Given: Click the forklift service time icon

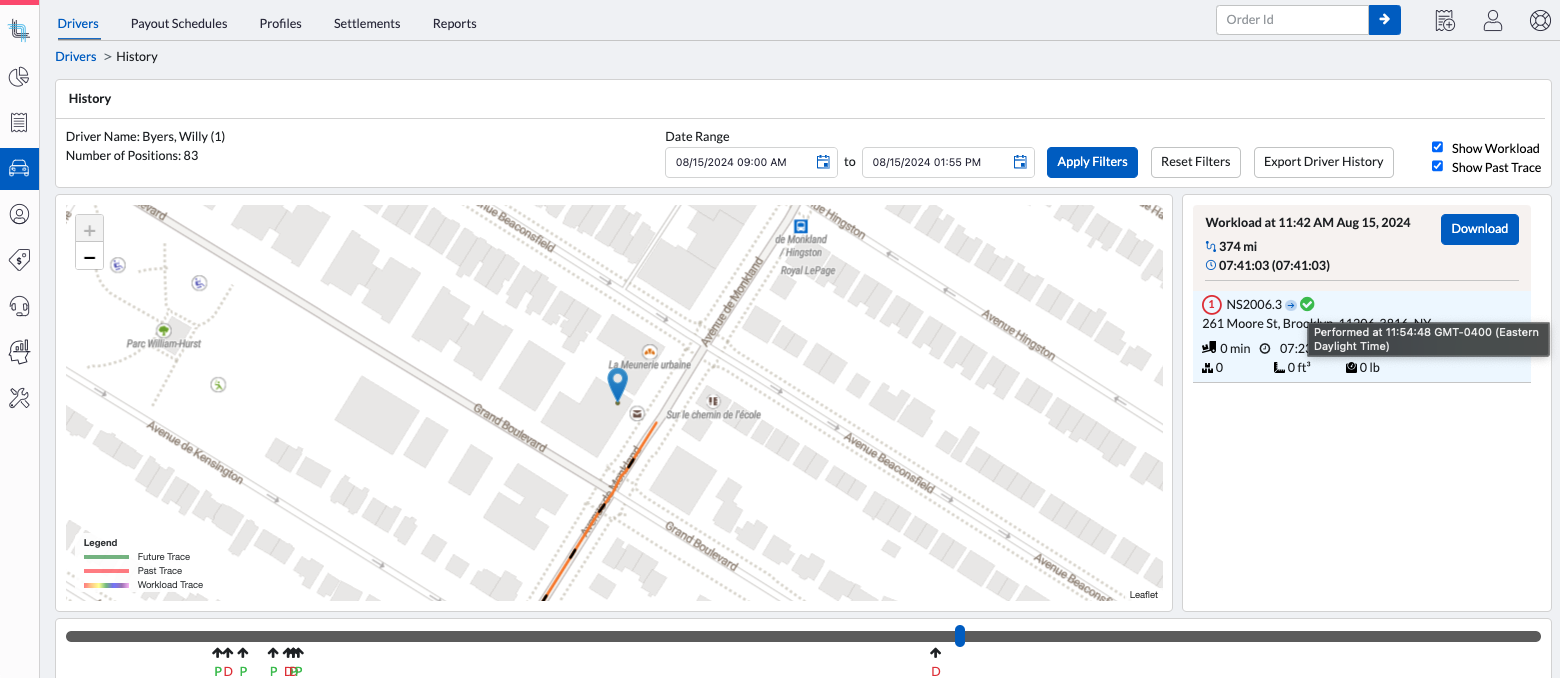Looking at the screenshot, I should click(x=1209, y=348).
